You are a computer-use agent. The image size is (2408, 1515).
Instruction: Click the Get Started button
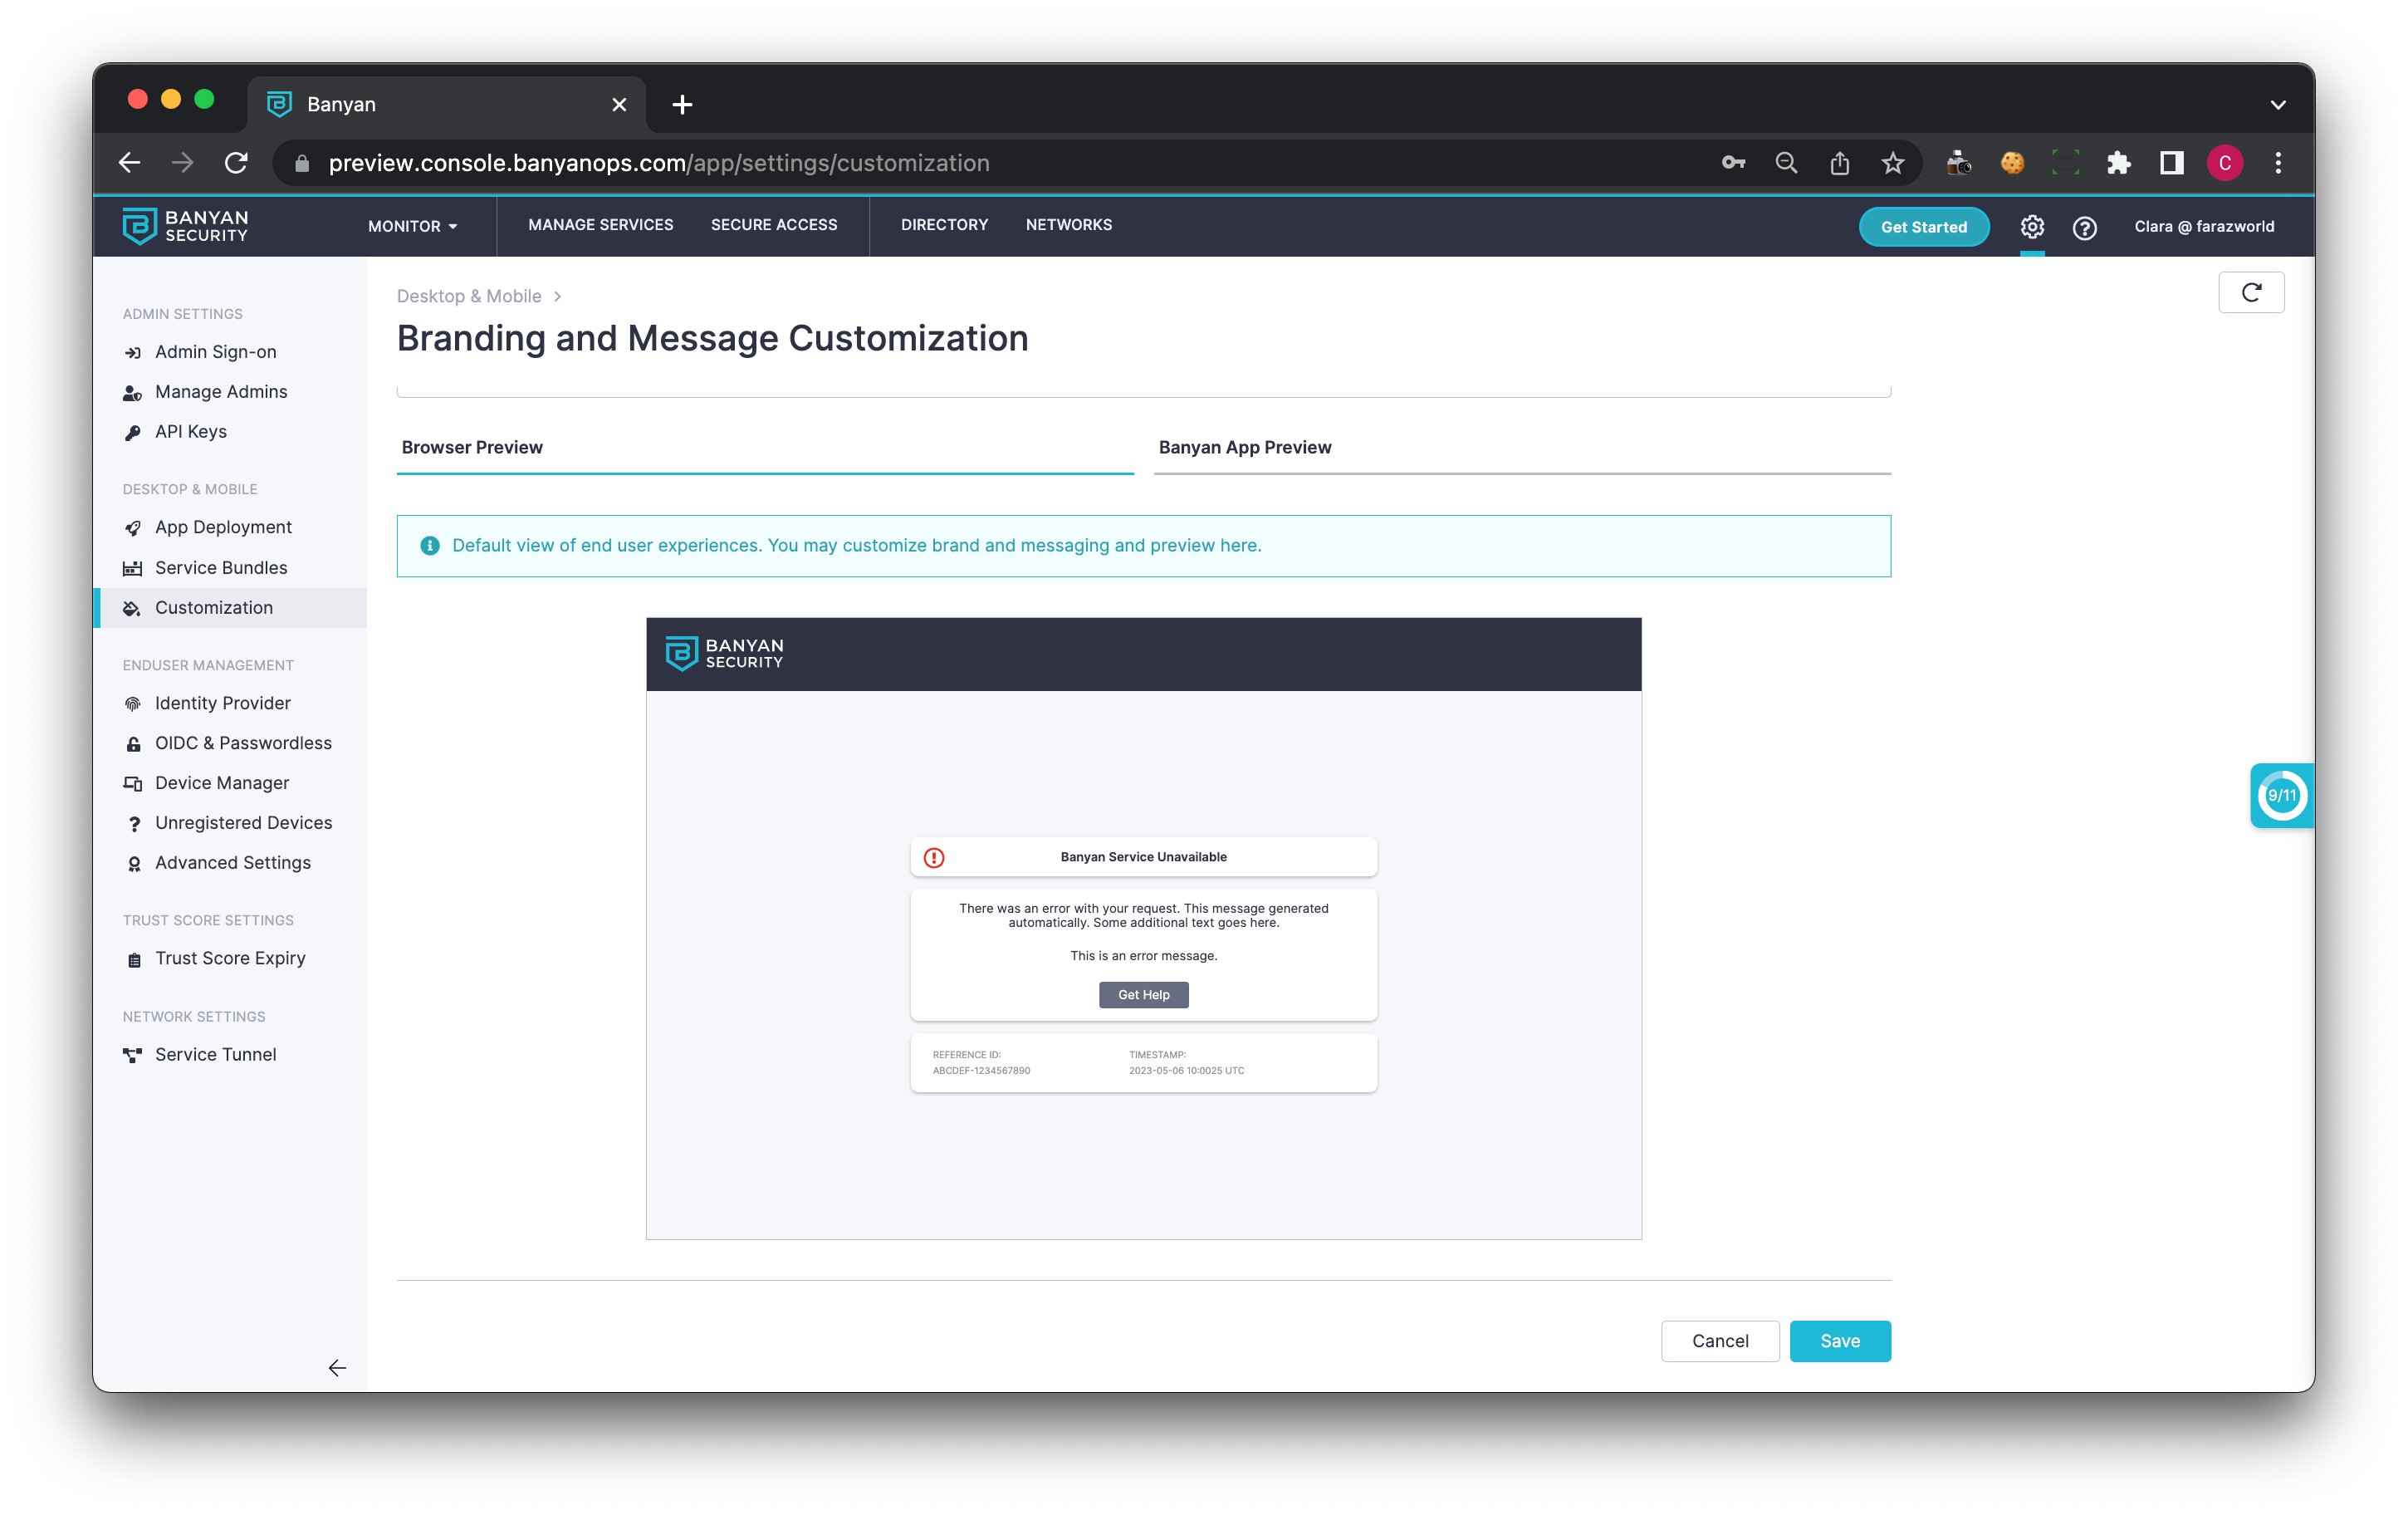pos(1923,227)
